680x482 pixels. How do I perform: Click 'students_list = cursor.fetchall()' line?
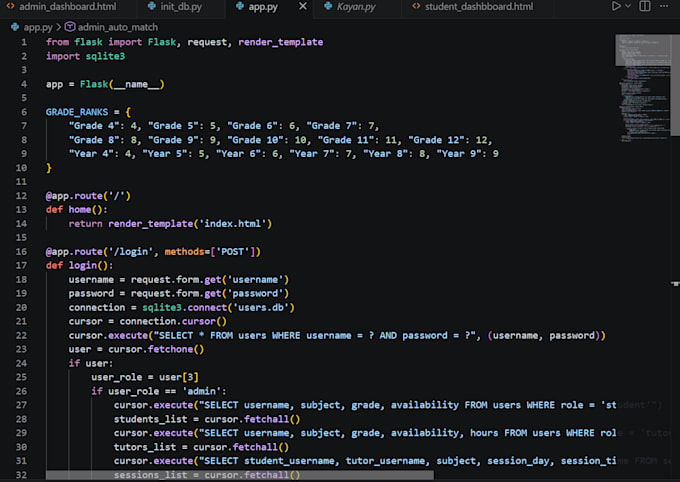[x=207, y=419]
